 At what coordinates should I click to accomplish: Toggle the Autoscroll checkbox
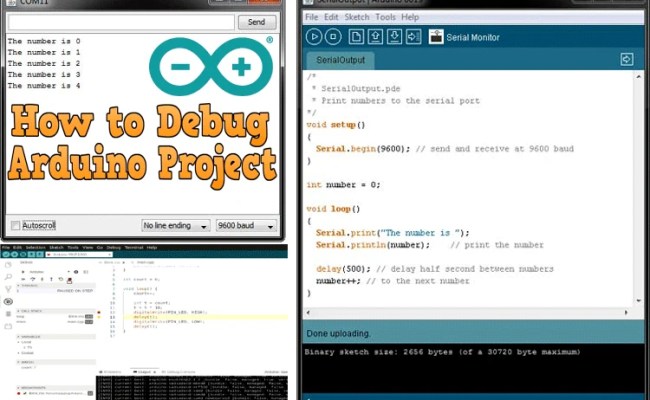coord(15,225)
